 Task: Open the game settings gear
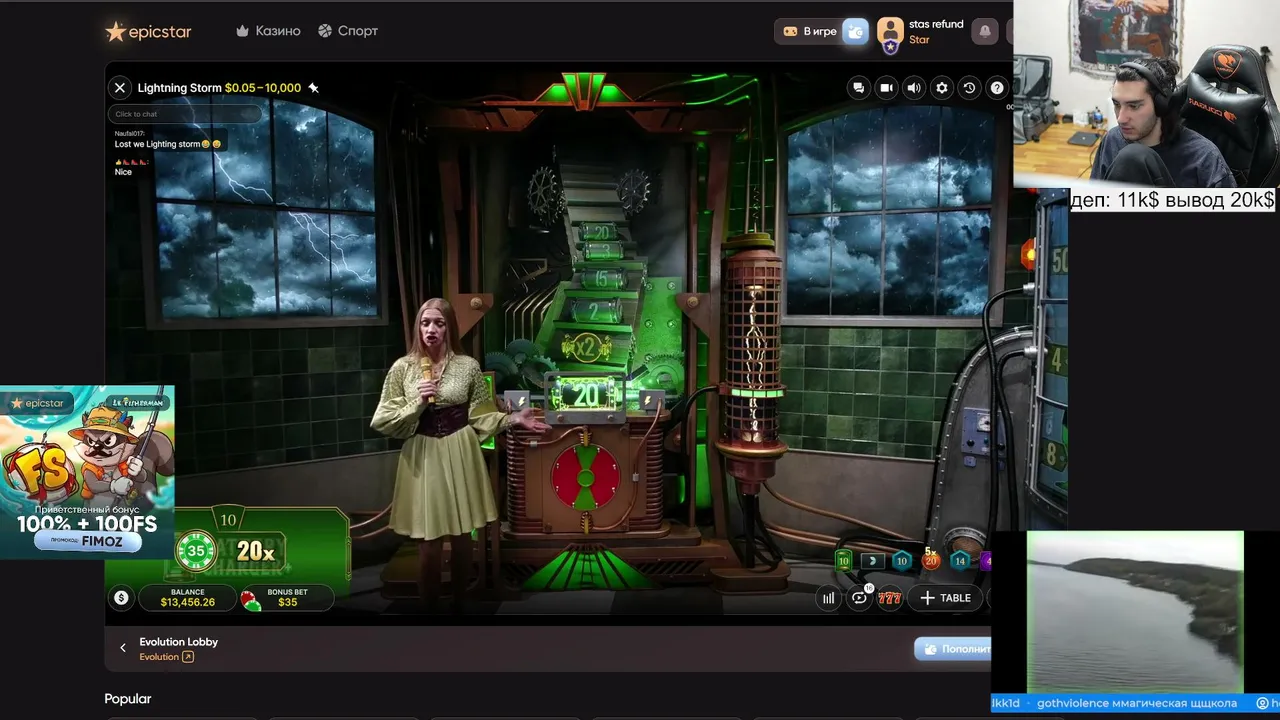pyautogui.click(x=941, y=88)
